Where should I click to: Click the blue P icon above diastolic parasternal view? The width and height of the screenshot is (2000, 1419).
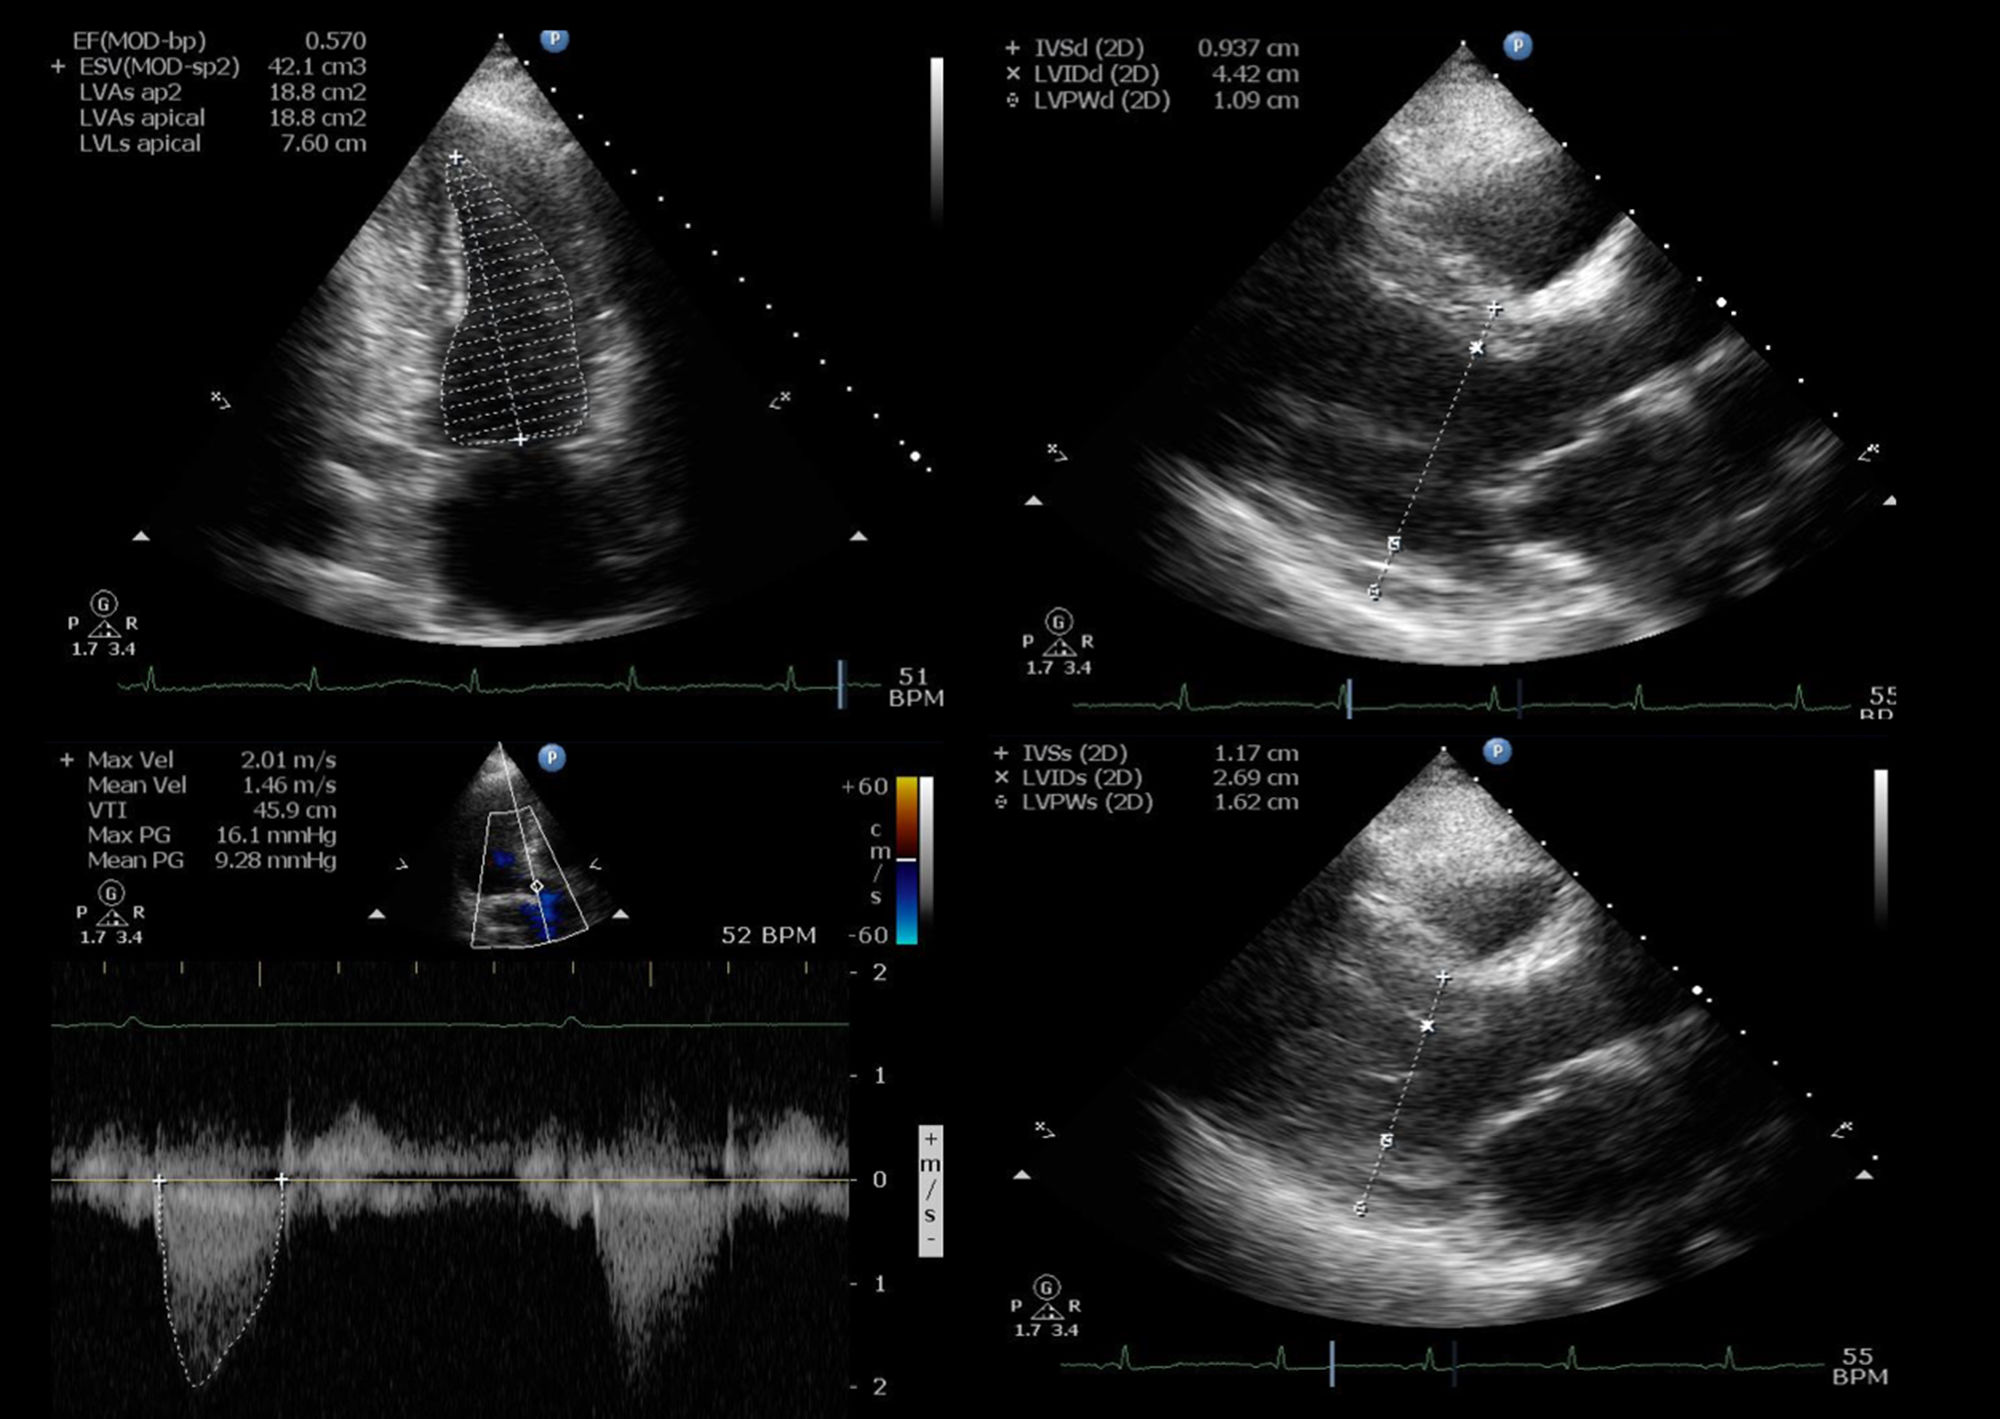pyautogui.click(x=1517, y=46)
